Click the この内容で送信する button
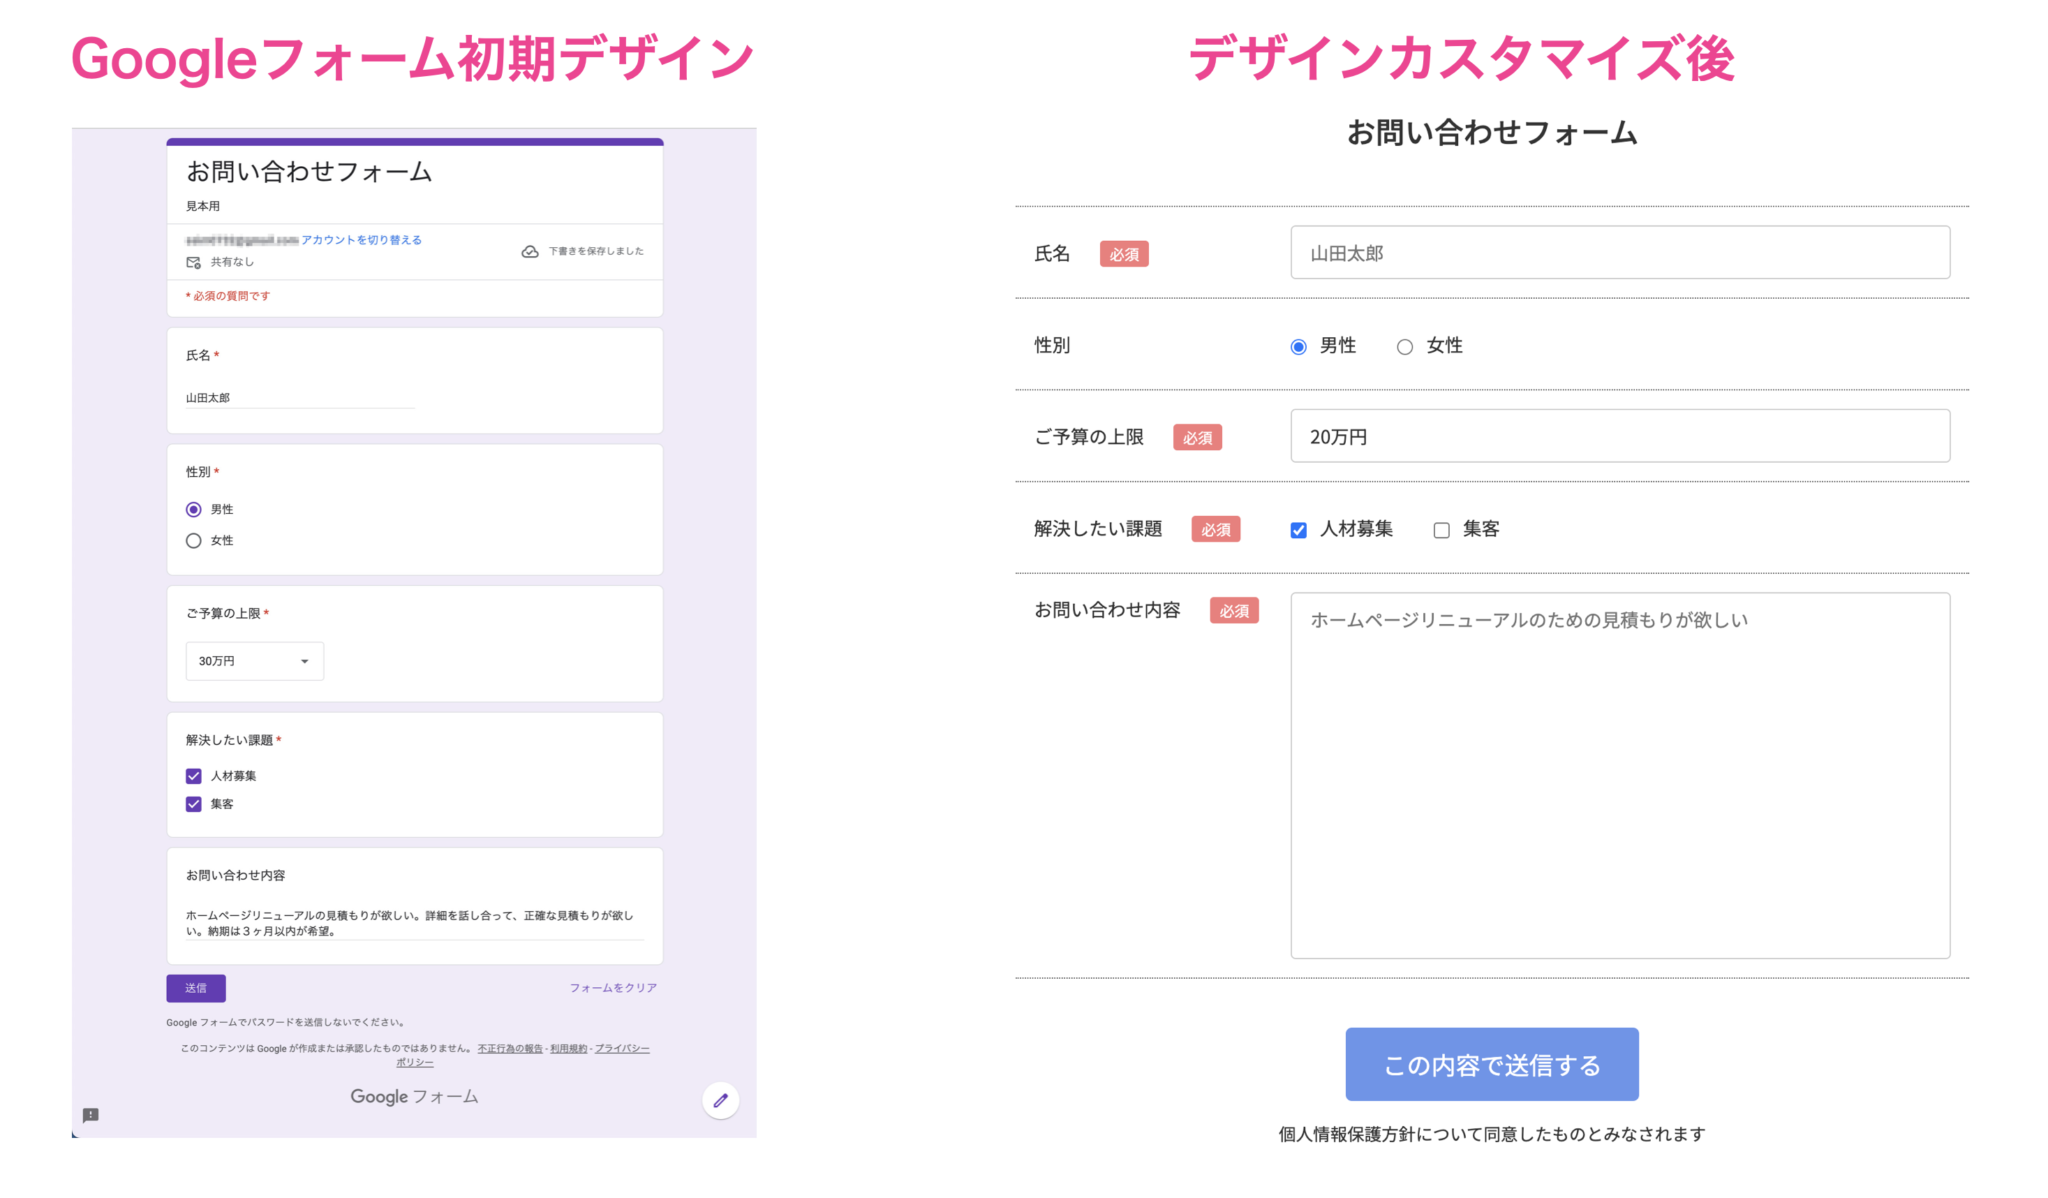This screenshot has height=1198, width=2048. tap(1491, 1064)
